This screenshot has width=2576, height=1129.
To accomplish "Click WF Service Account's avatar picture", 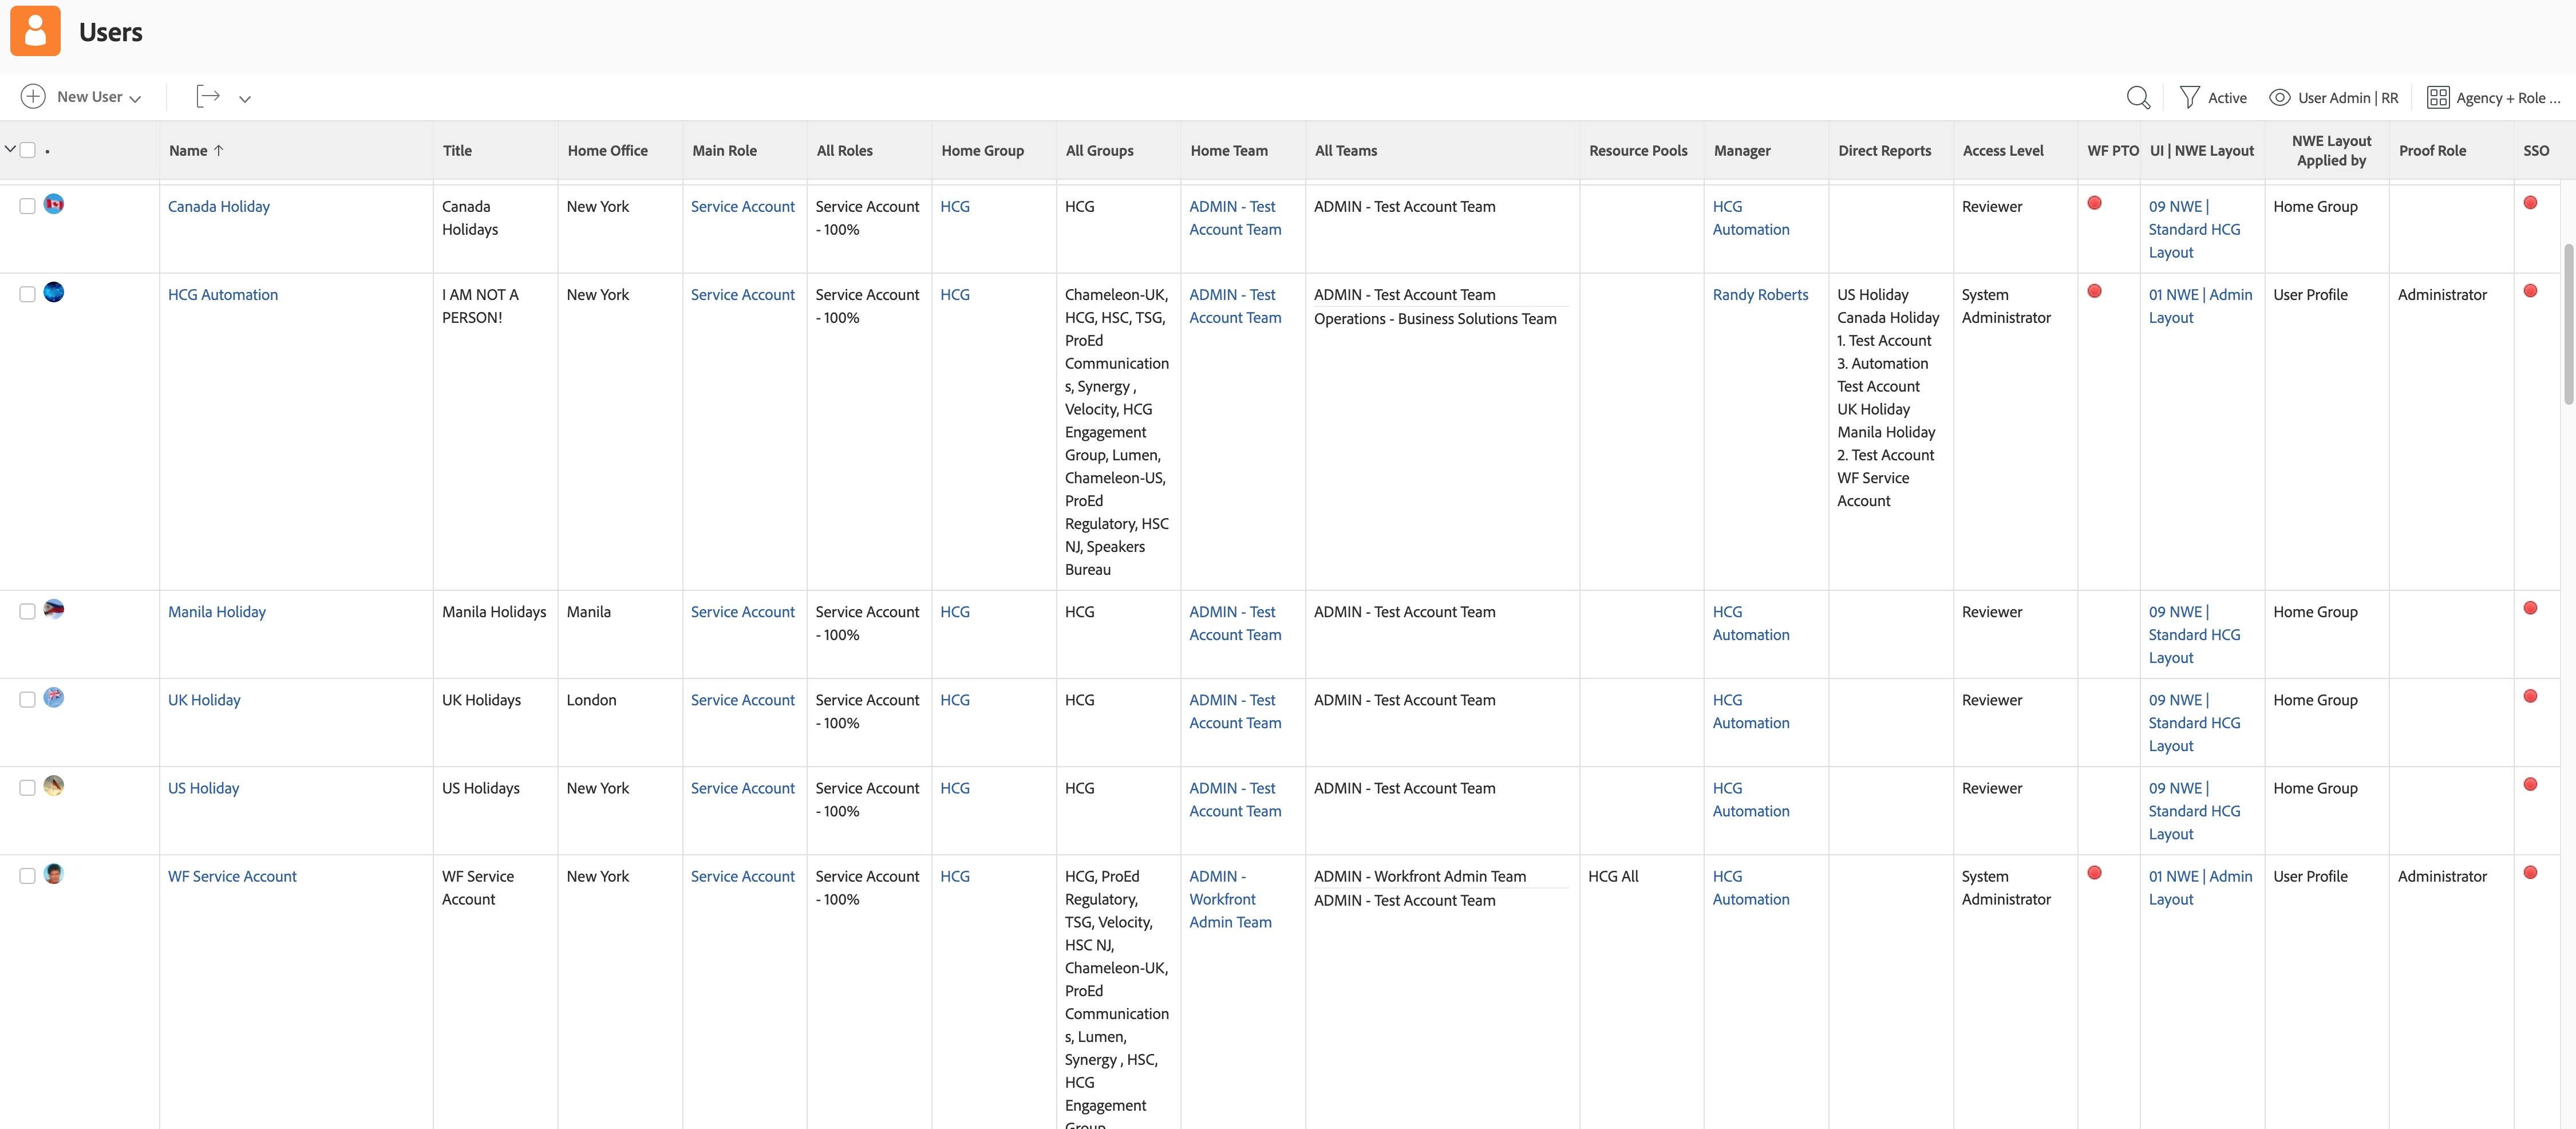I will (54, 874).
